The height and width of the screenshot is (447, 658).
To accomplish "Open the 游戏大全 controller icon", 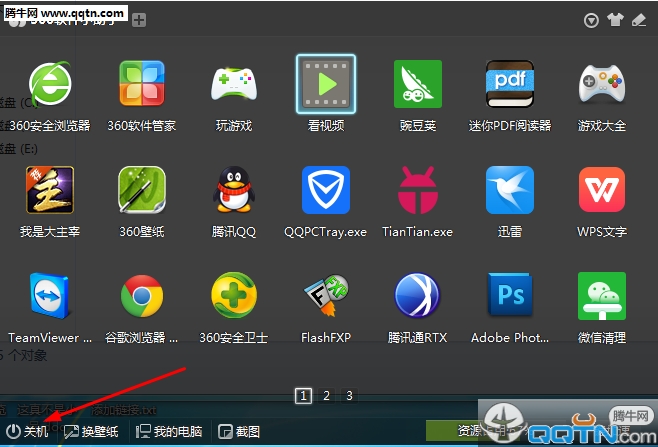I will [x=602, y=84].
